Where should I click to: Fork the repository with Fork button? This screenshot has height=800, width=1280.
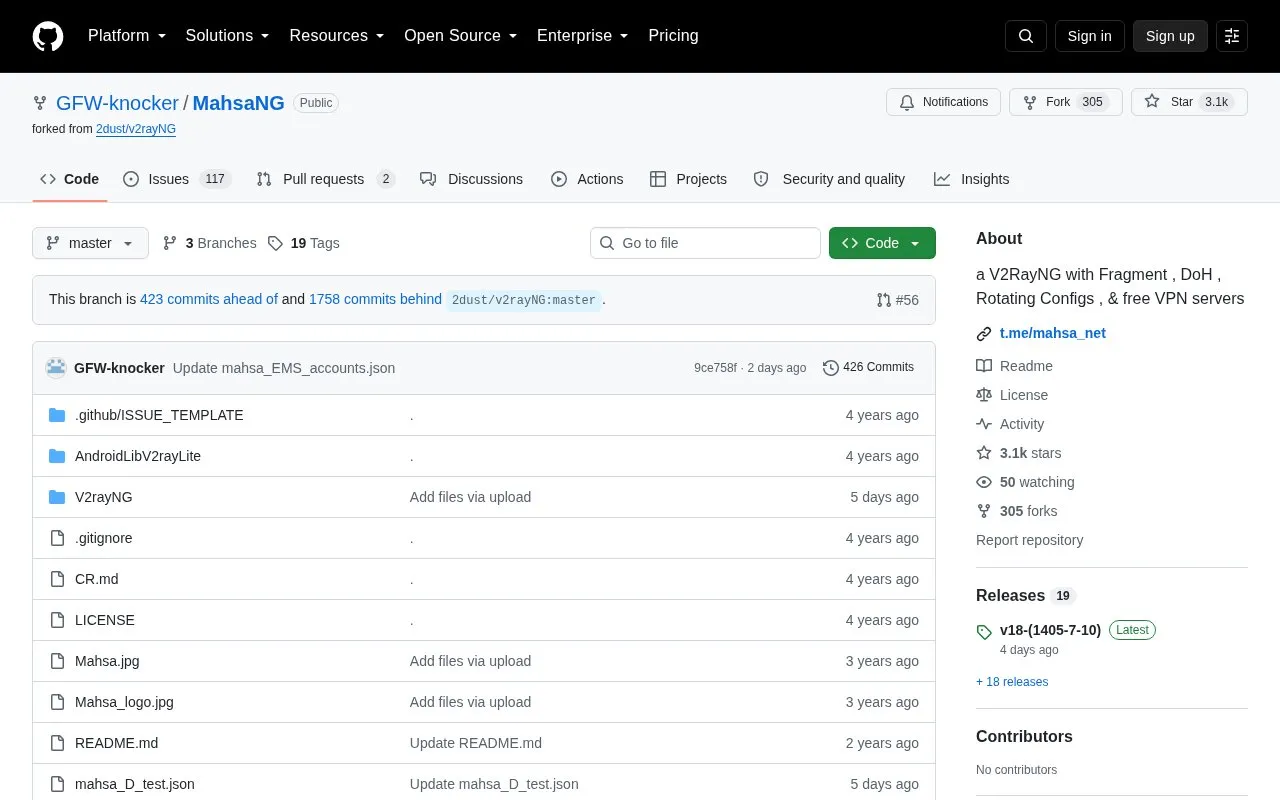(1066, 102)
